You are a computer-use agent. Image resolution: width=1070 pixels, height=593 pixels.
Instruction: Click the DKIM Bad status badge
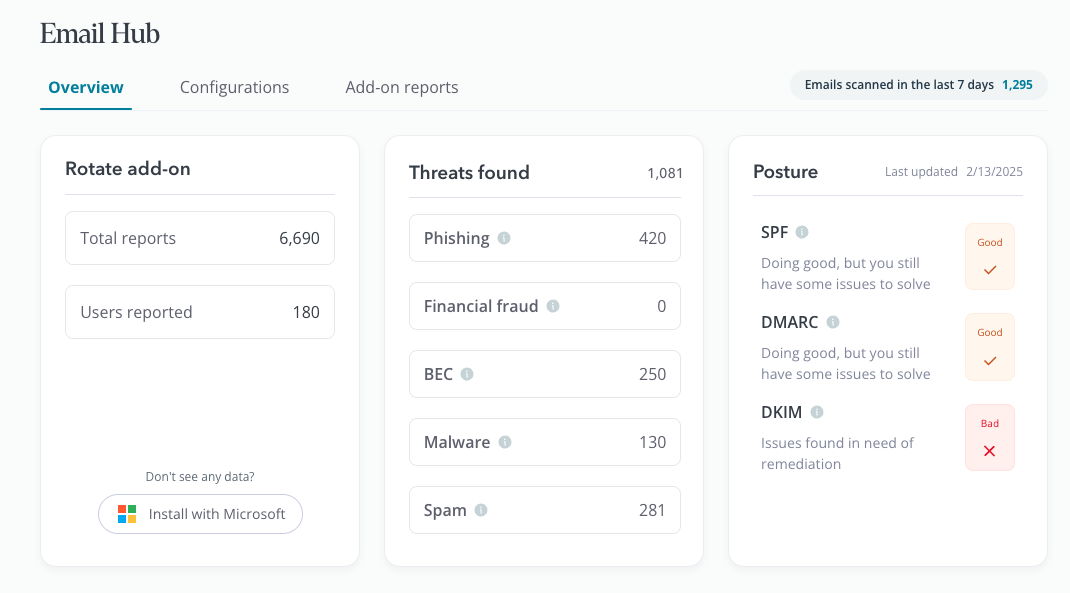pyautogui.click(x=989, y=437)
